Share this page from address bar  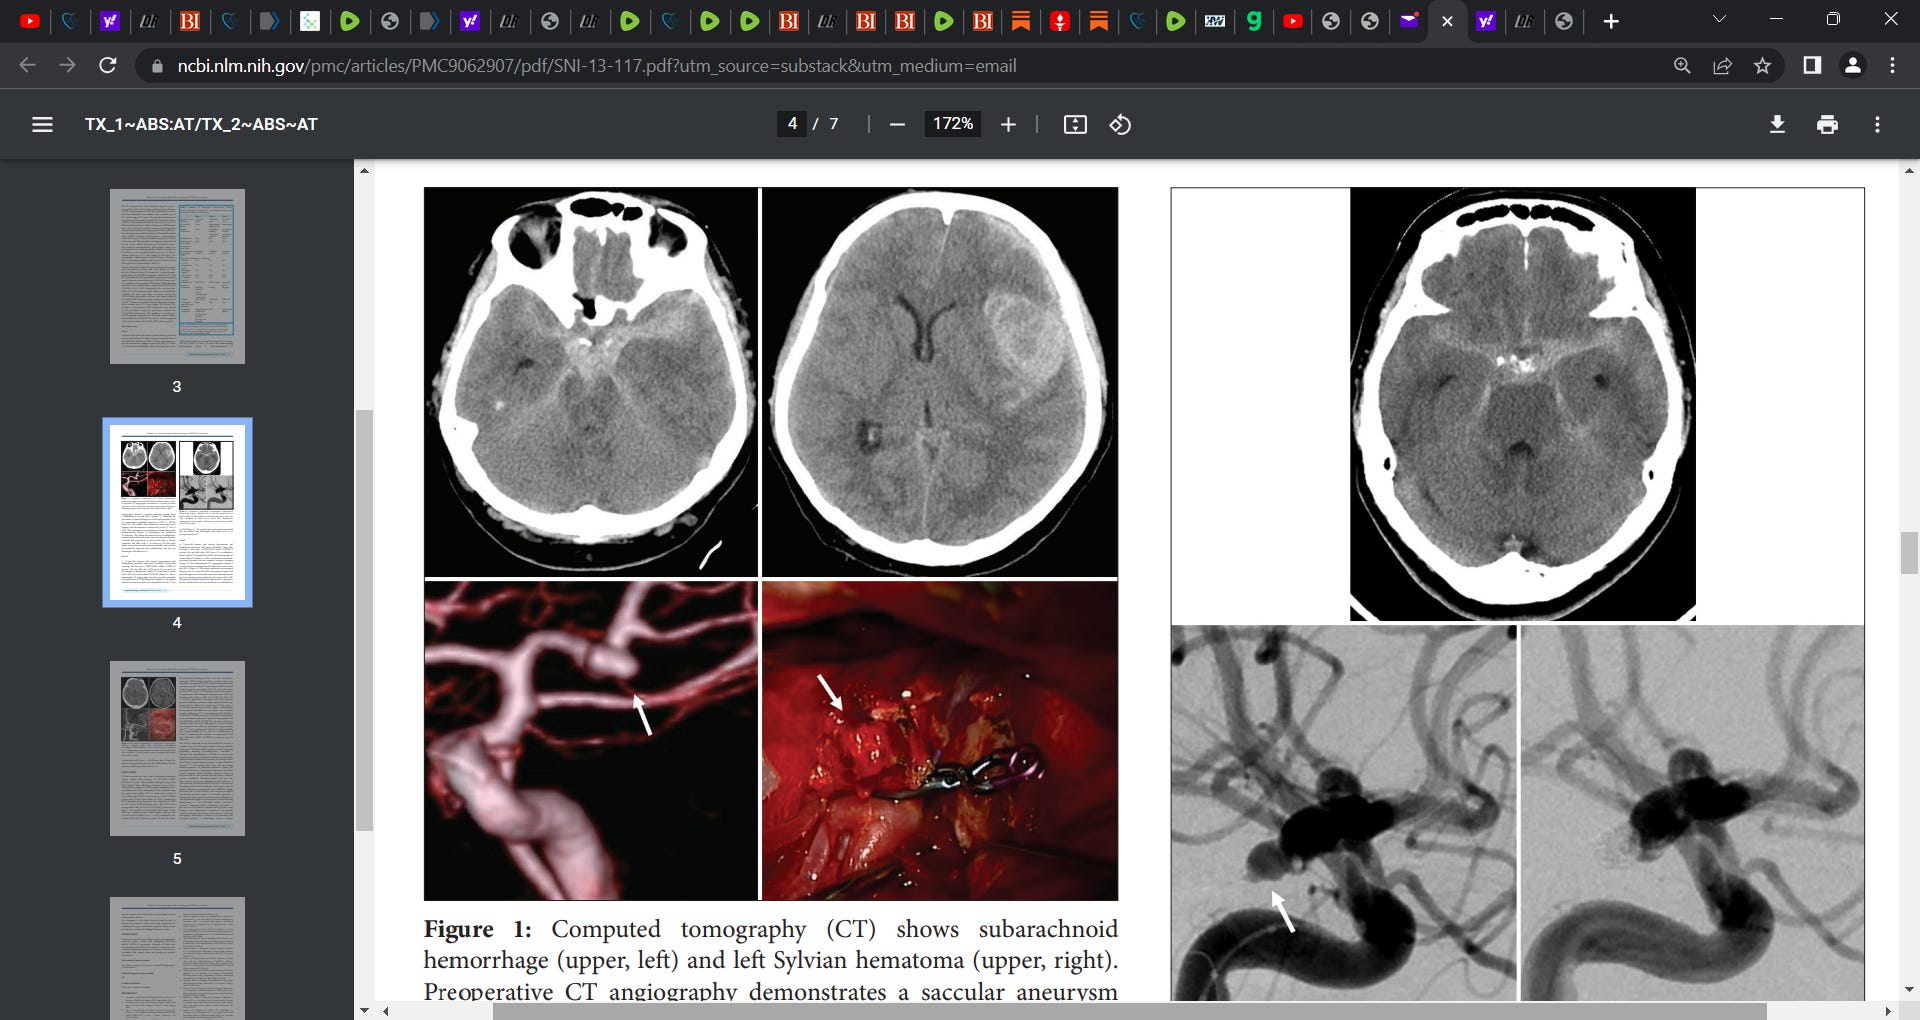pyautogui.click(x=1722, y=66)
